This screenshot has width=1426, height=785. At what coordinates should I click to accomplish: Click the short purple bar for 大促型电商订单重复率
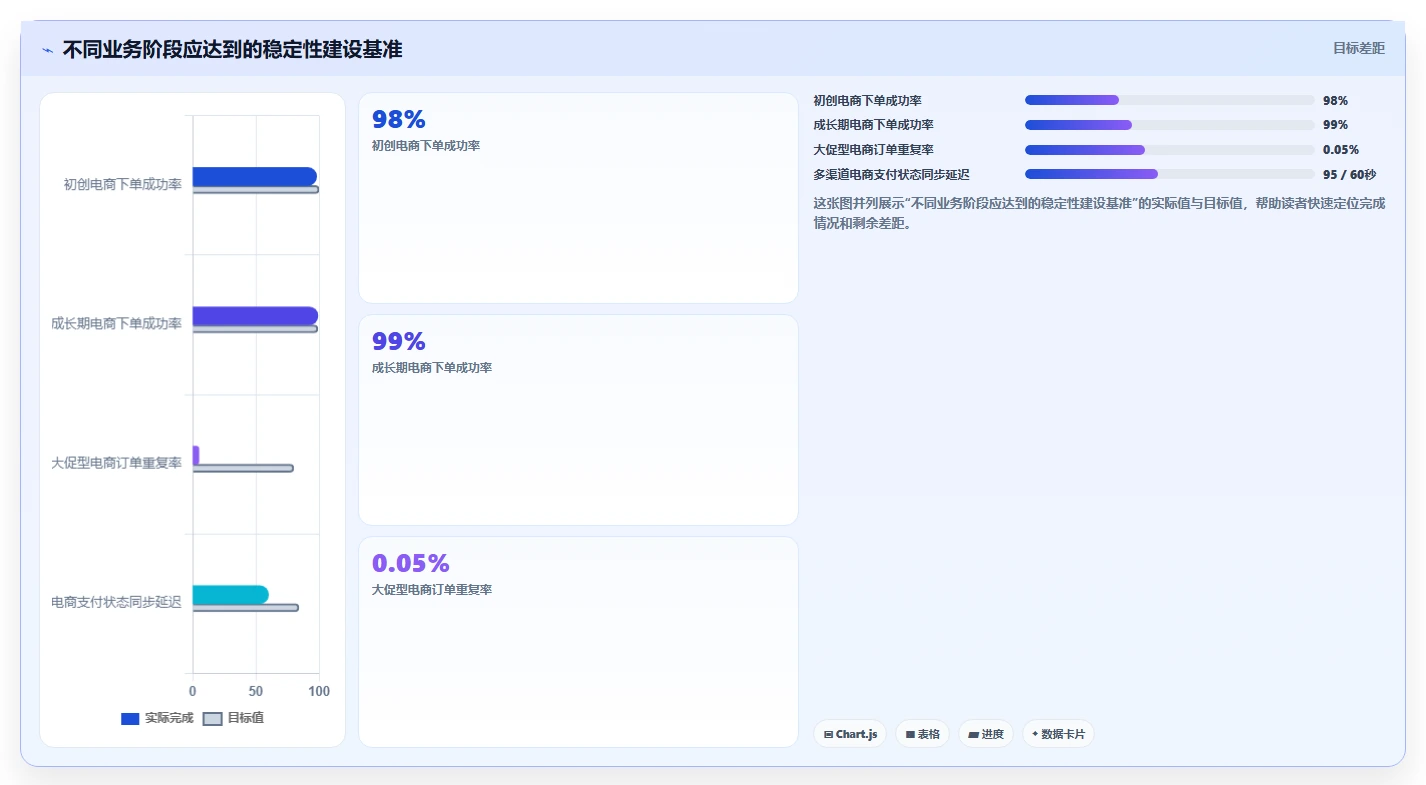point(196,455)
